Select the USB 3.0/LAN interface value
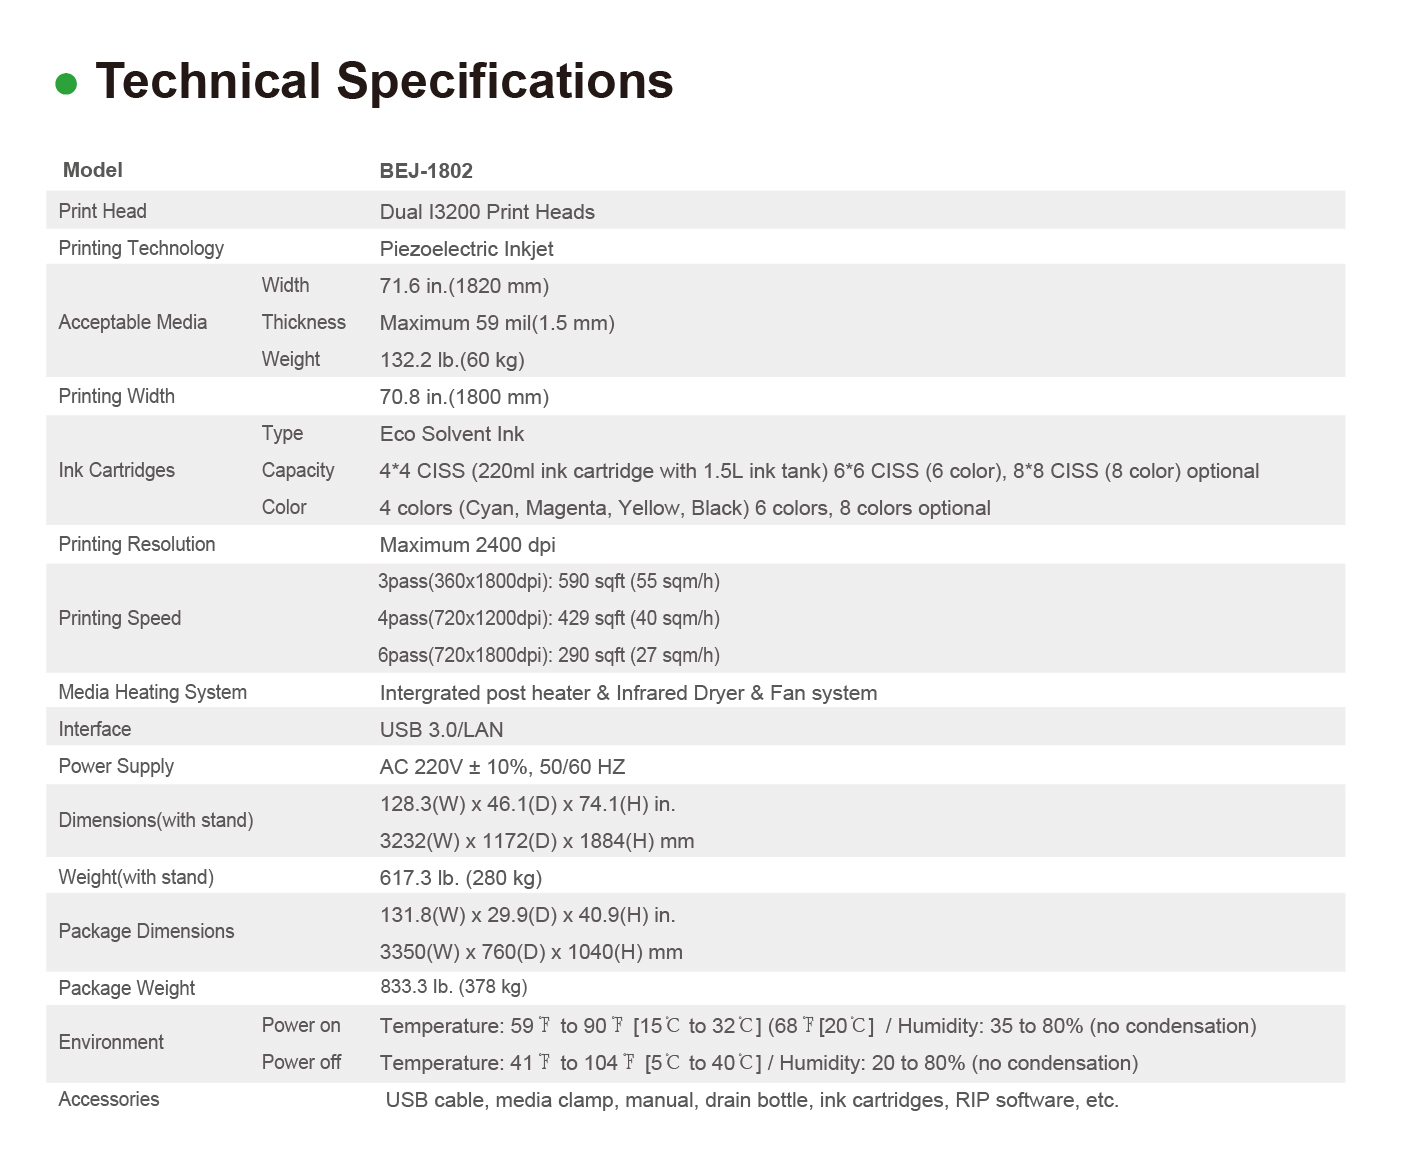Image resolution: width=1422 pixels, height=1154 pixels. click(x=441, y=730)
